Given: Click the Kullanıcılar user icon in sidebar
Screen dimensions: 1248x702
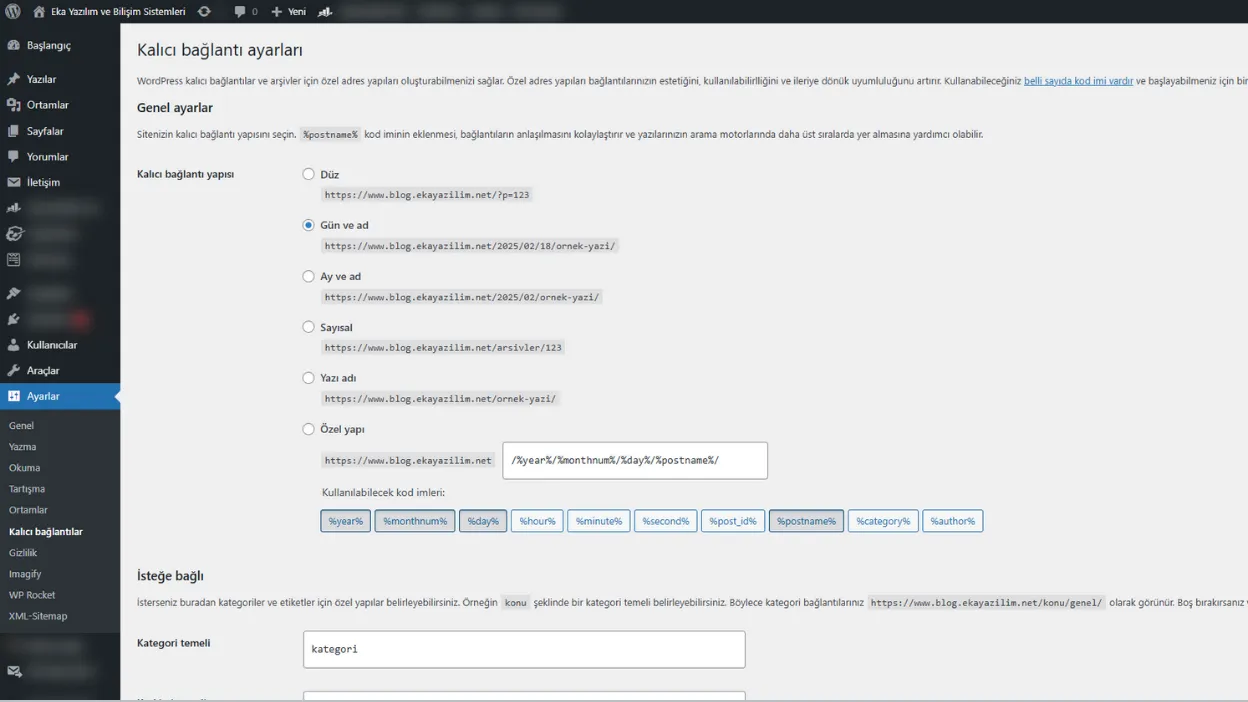Looking at the screenshot, I should coord(13,345).
